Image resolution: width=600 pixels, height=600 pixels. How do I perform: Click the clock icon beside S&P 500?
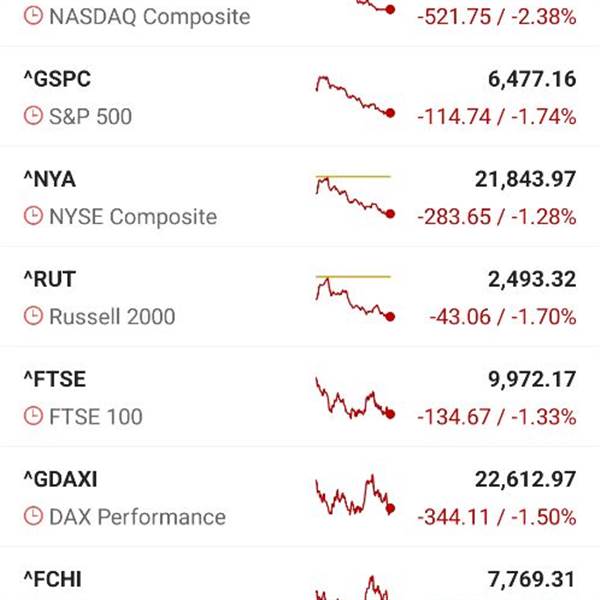click(x=33, y=117)
